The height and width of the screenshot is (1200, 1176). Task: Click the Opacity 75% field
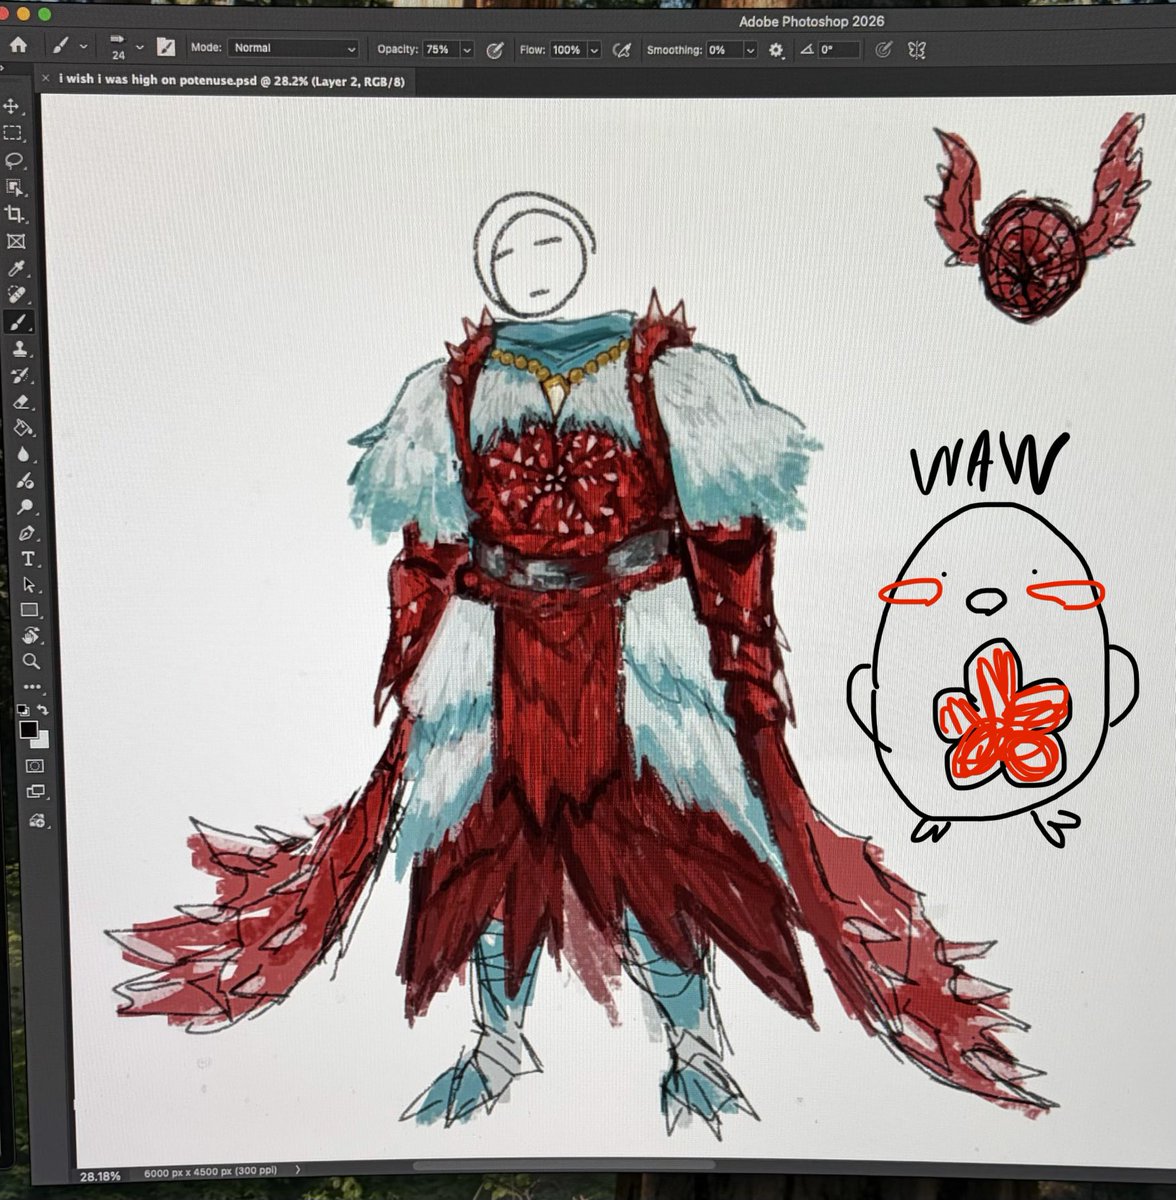tap(440, 49)
